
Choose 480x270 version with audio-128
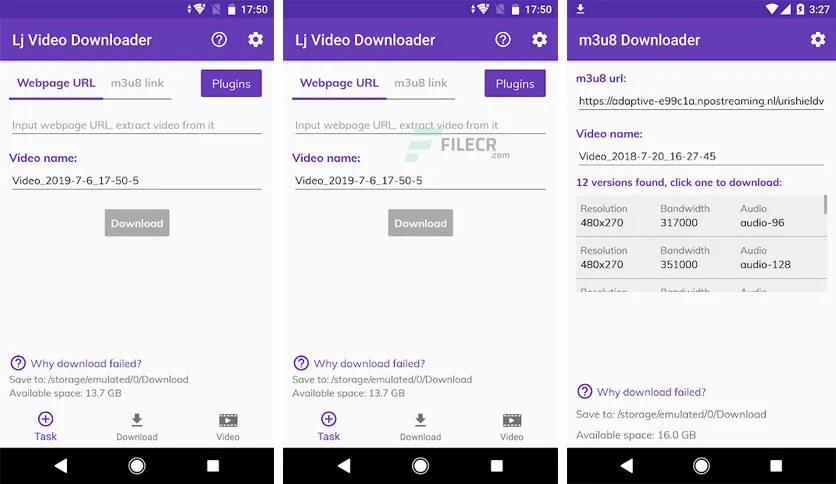(700, 258)
